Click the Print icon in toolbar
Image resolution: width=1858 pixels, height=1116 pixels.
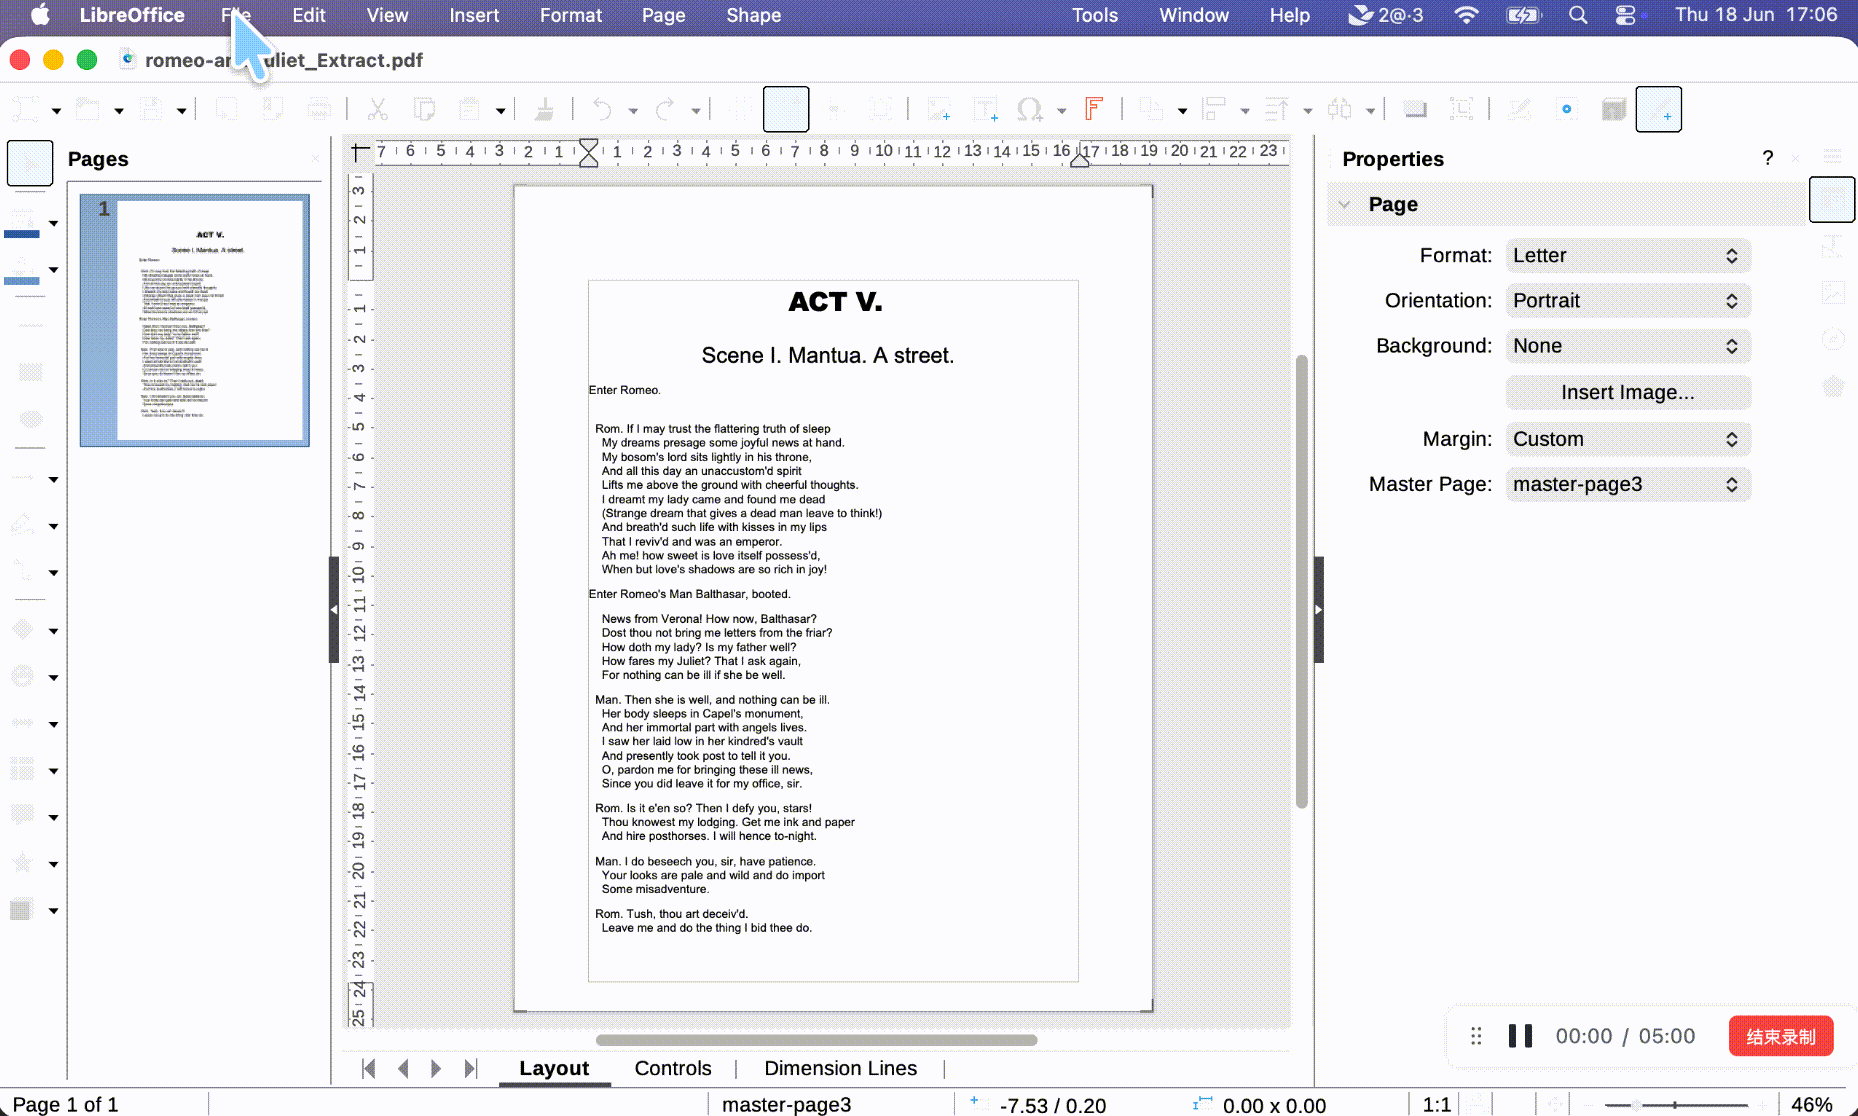point(319,109)
